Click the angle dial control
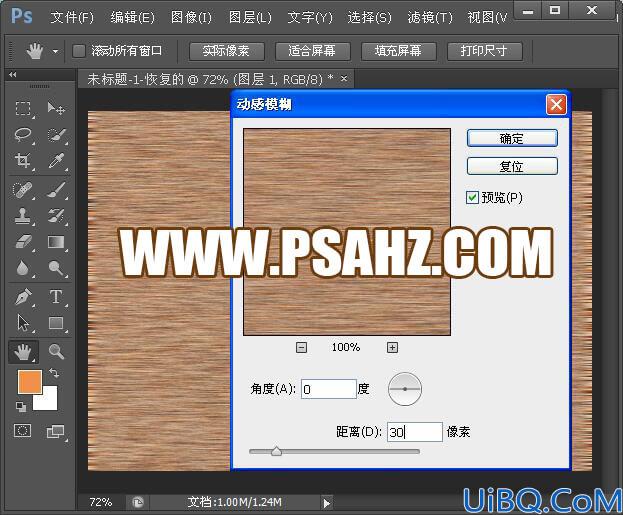This screenshot has height=515, width=623. point(404,389)
